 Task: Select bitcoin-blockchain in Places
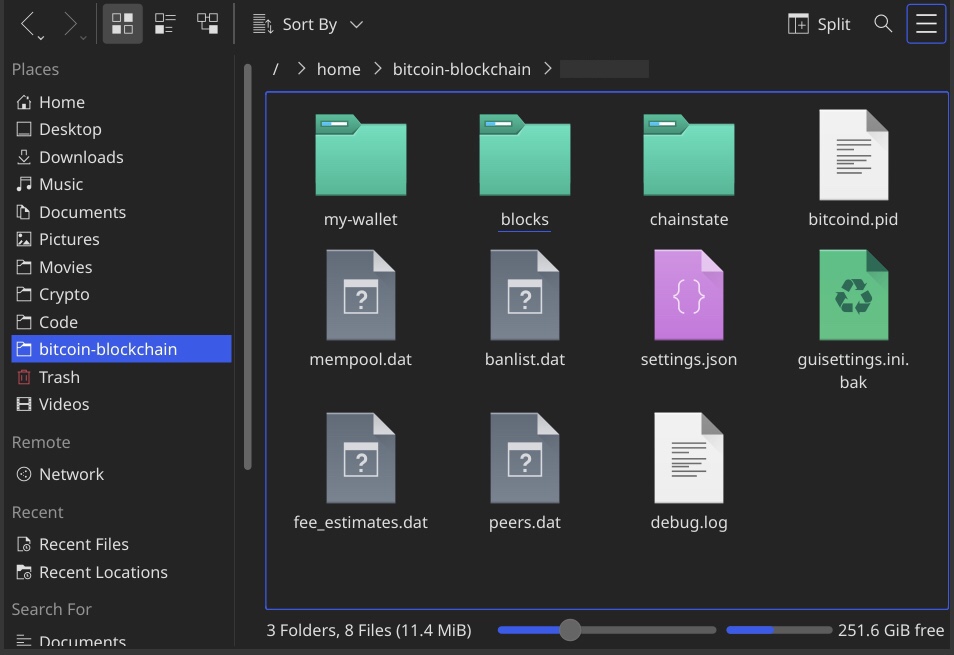[121, 349]
